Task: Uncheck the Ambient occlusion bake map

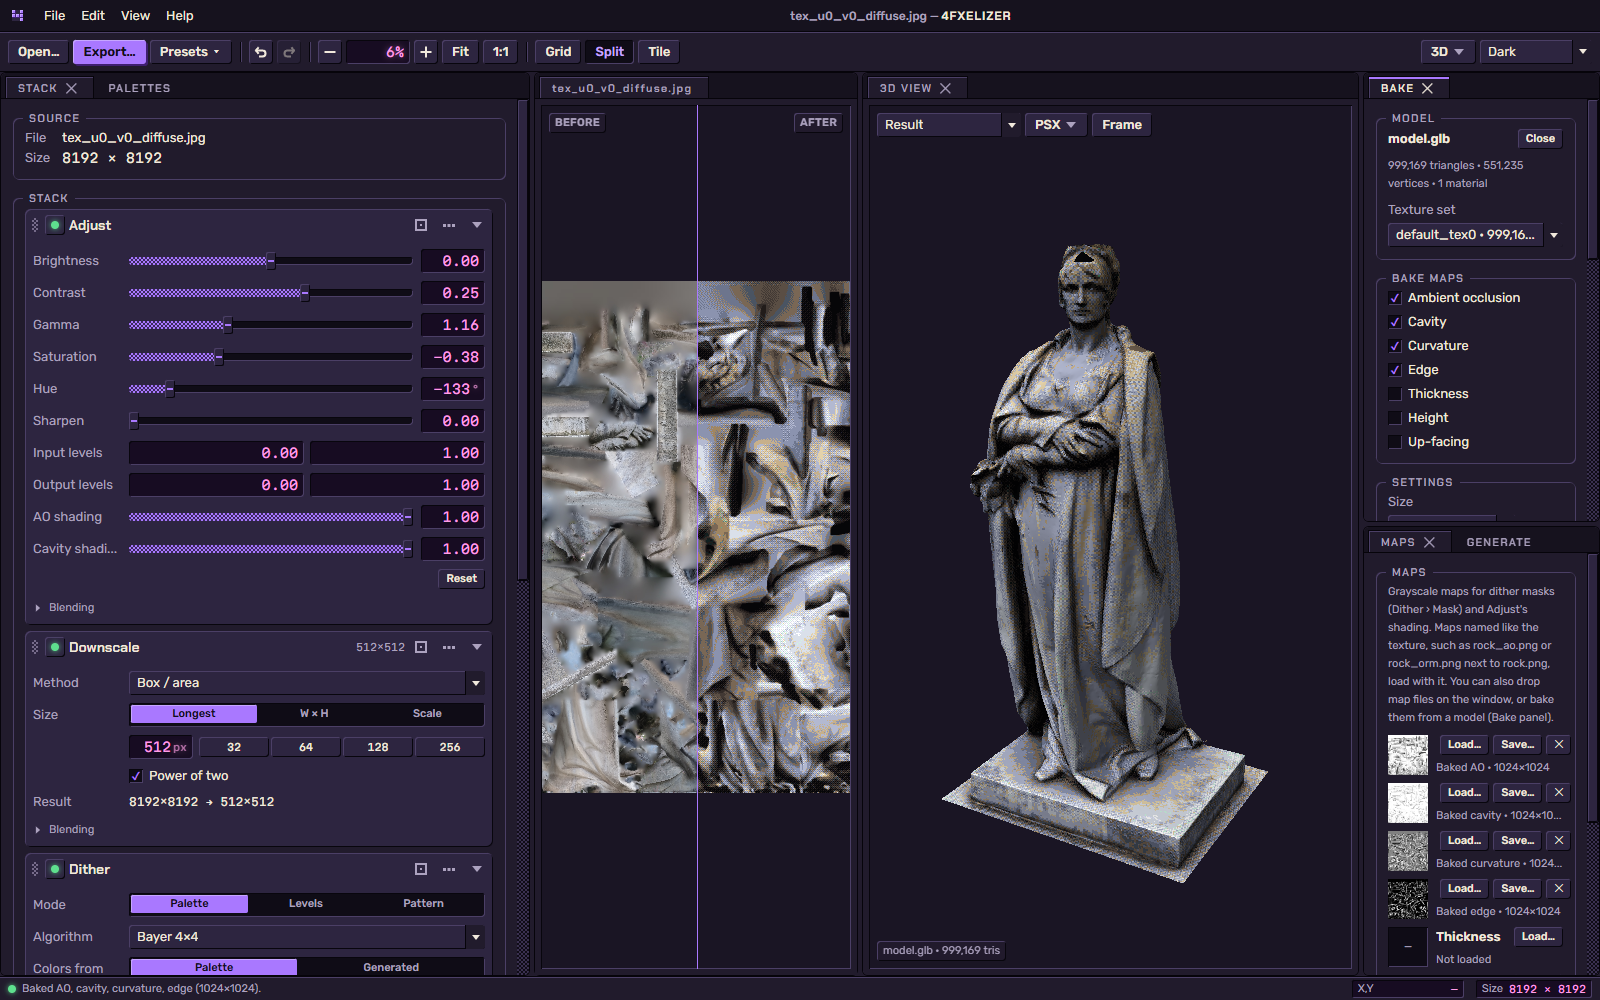Action: pos(1395,298)
